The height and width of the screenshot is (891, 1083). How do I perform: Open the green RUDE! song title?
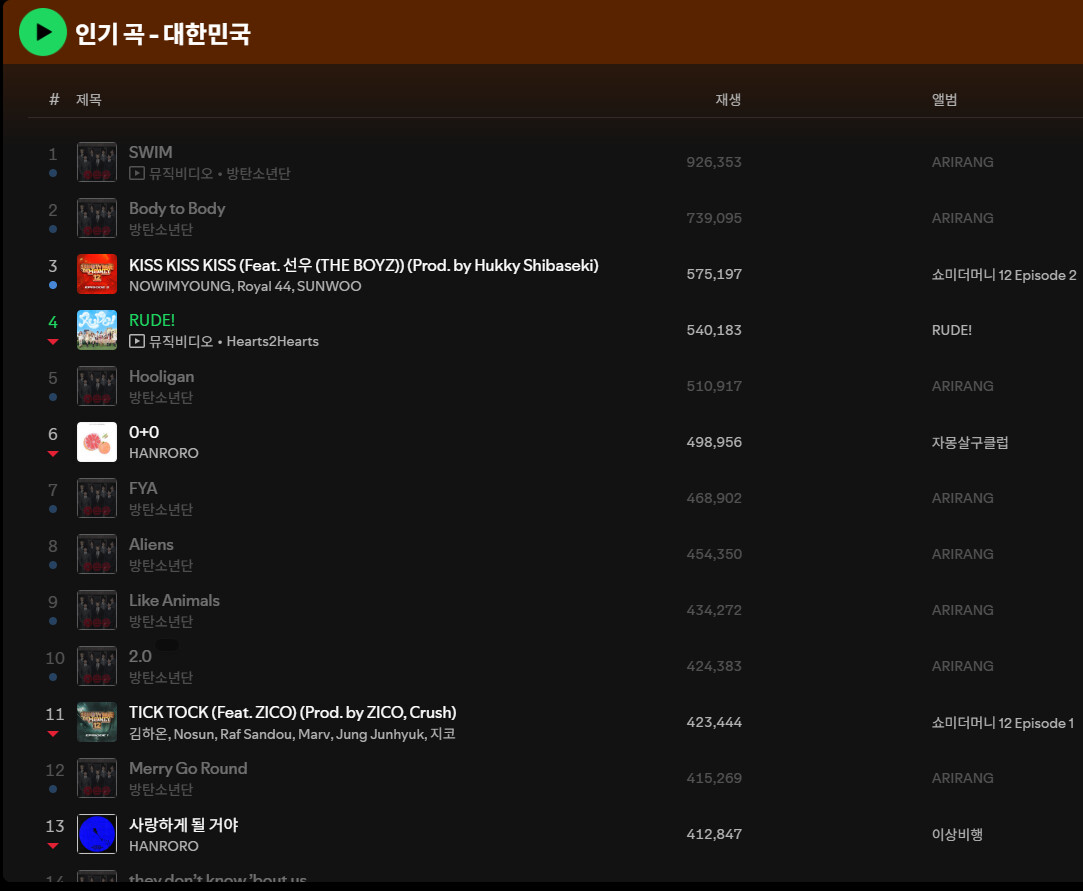coord(152,320)
